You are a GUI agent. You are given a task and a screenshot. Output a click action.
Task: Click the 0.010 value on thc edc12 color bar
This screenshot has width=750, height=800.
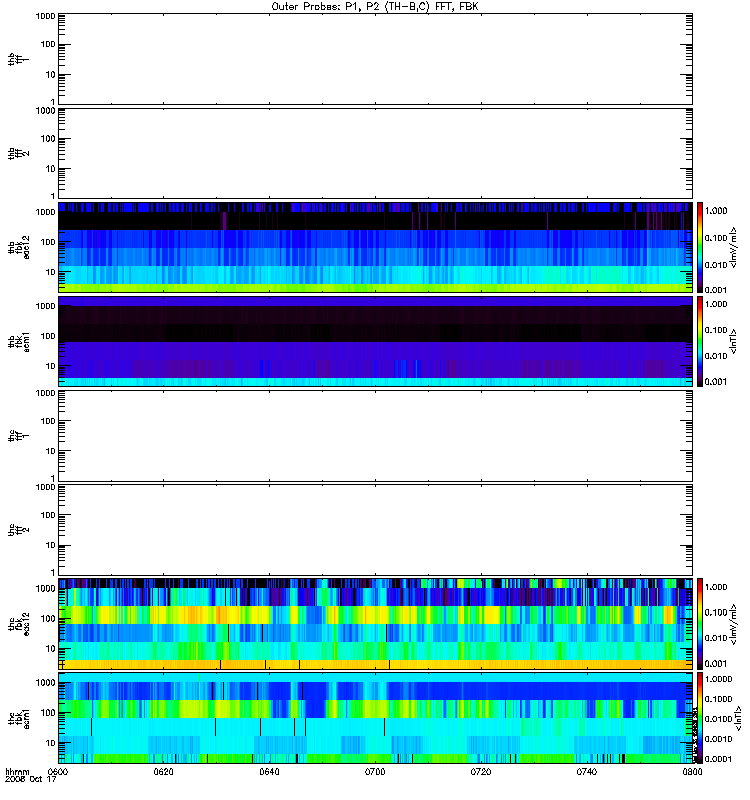tap(716, 638)
